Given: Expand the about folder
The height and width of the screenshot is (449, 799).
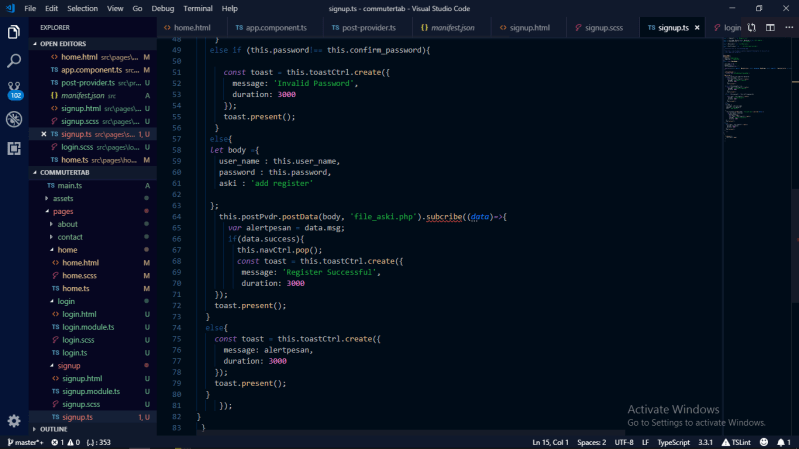Looking at the screenshot, I should click(x=93, y=224).
